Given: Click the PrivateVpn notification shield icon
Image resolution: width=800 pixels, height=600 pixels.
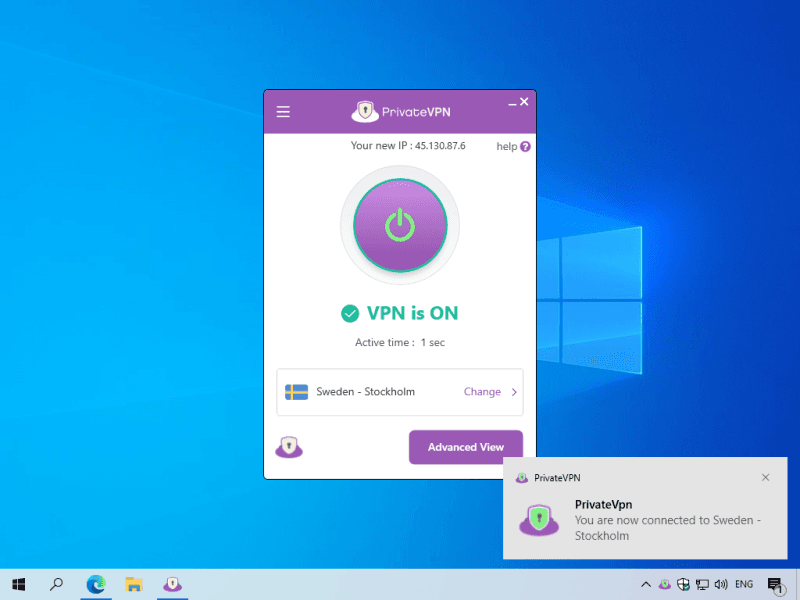Looking at the screenshot, I should pyautogui.click(x=539, y=520).
